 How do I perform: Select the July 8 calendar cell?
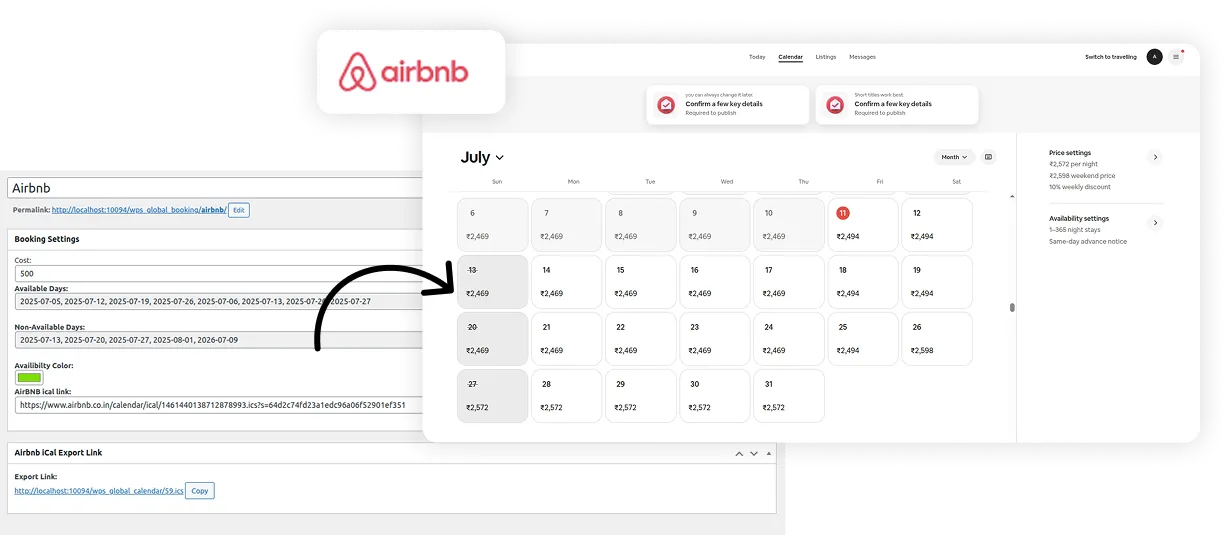click(640, 225)
